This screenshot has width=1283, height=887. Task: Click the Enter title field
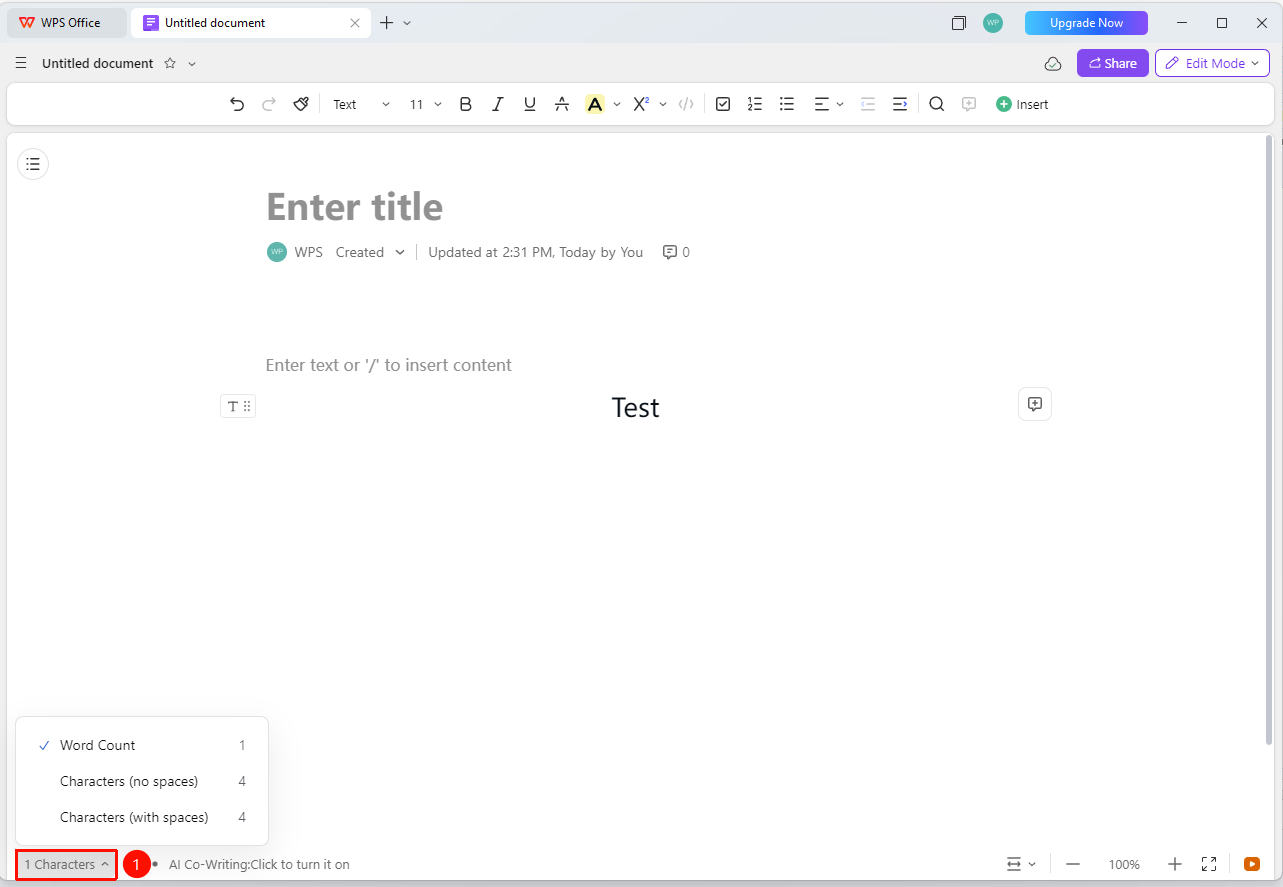click(355, 207)
